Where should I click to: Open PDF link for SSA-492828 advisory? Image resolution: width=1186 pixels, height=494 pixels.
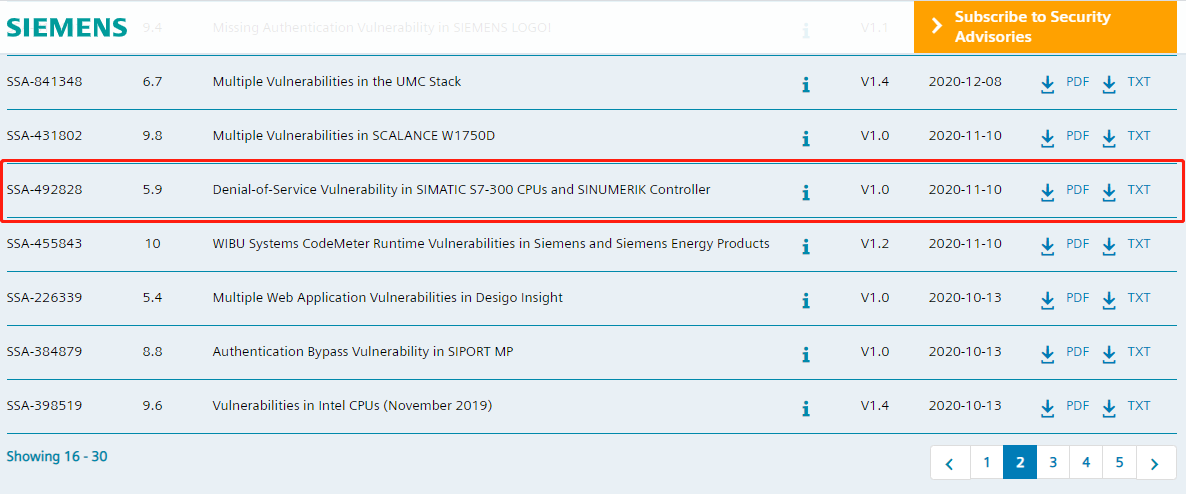click(1078, 190)
